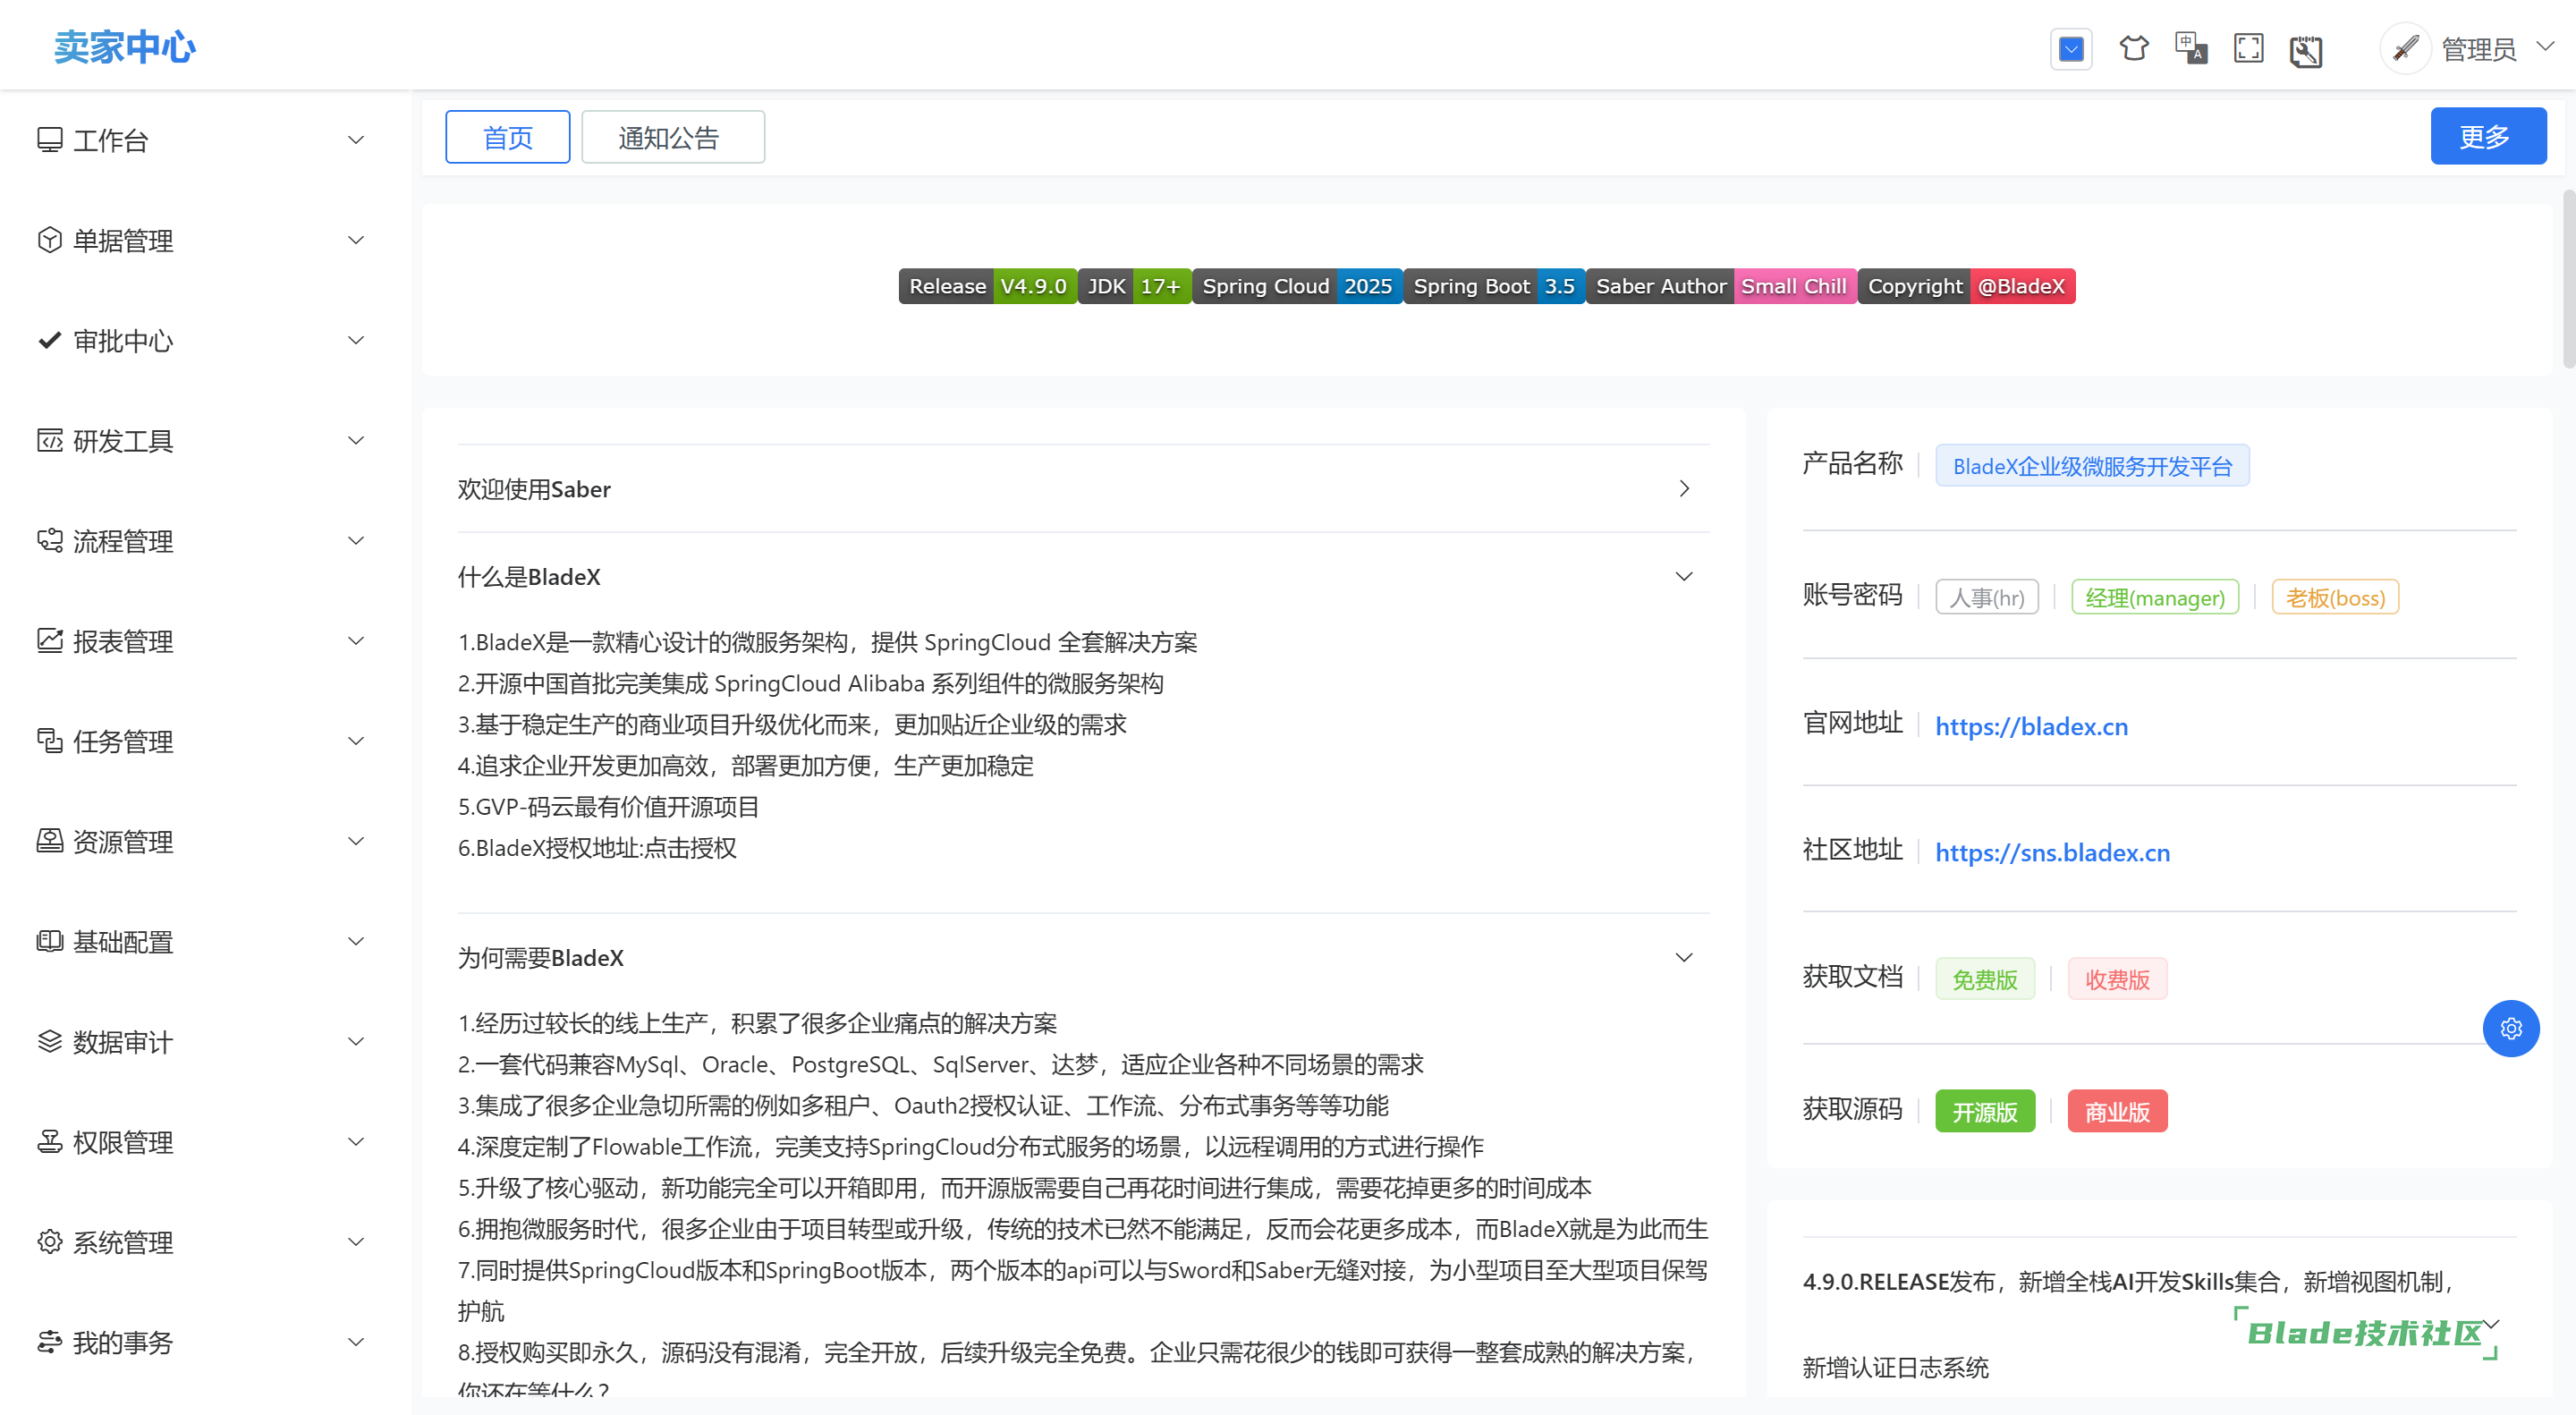This screenshot has height=1415, width=2576.
Task: Open the blue theme color picker swatch
Action: pyautogui.click(x=2071, y=48)
